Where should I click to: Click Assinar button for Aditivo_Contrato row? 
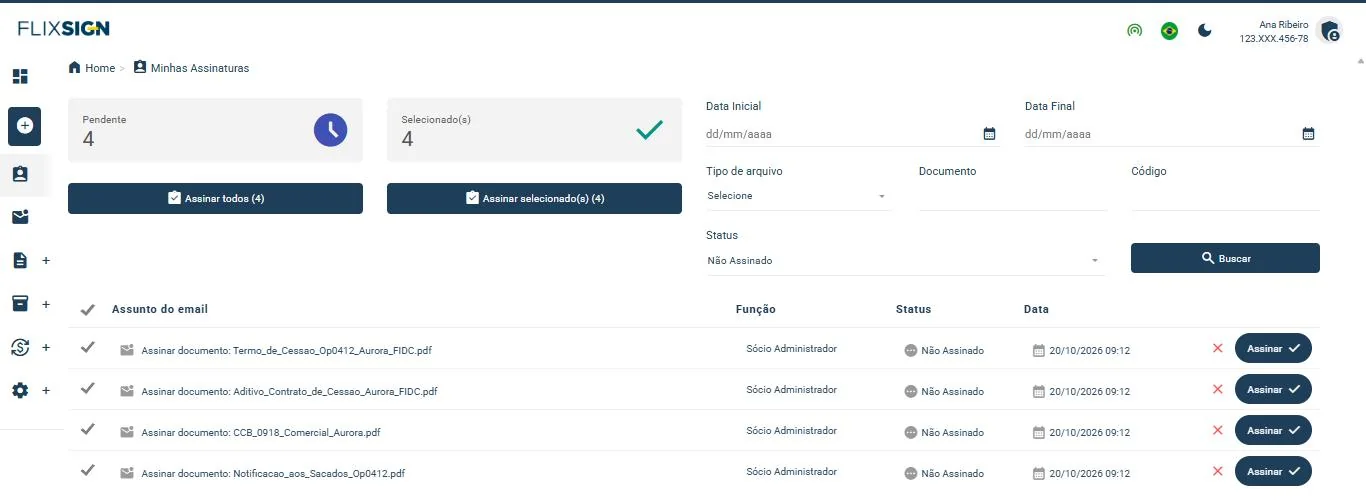pyautogui.click(x=1273, y=389)
